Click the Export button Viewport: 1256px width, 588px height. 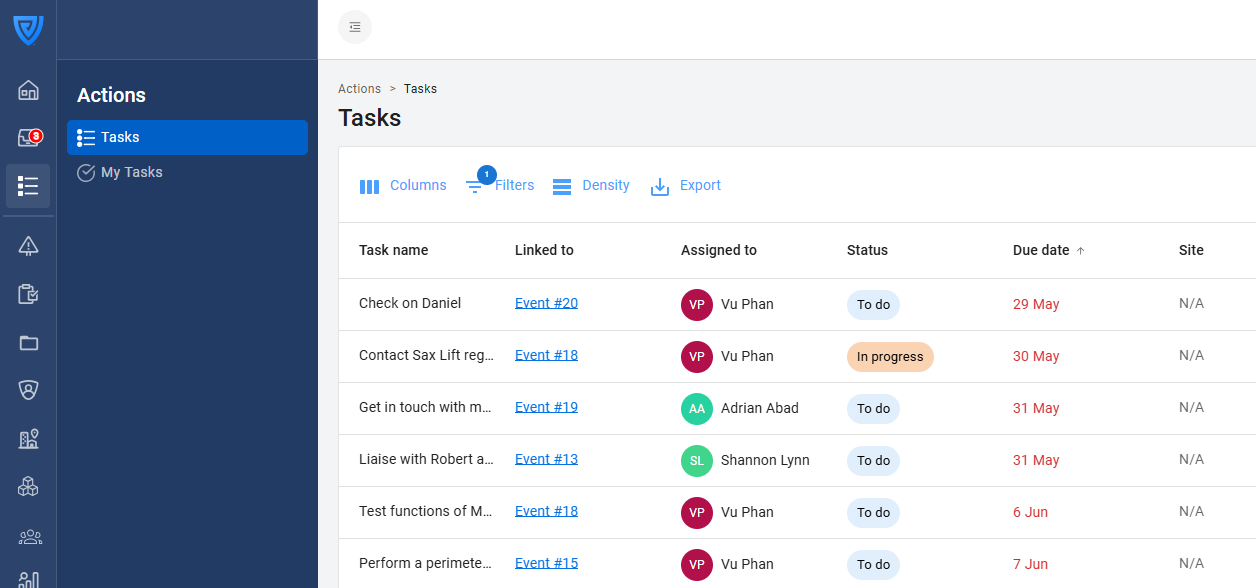click(686, 186)
